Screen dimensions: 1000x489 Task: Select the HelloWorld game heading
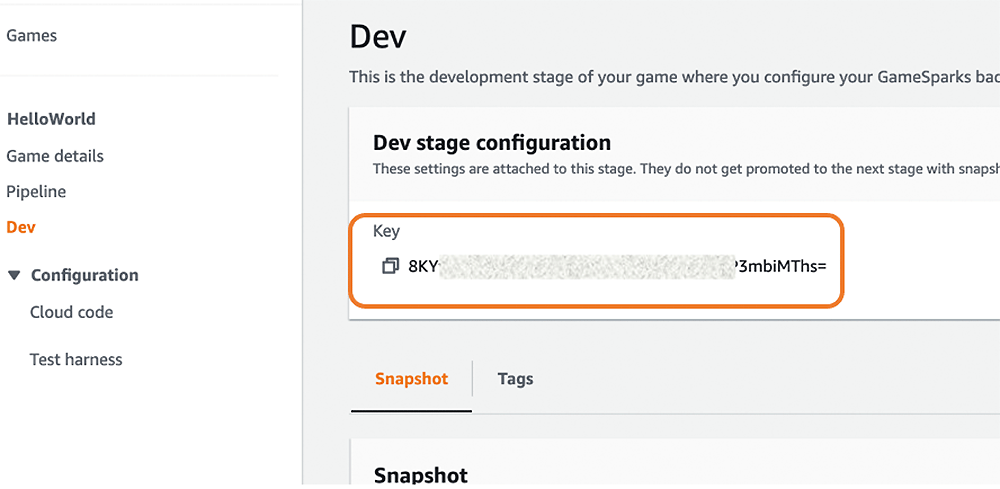(51, 119)
